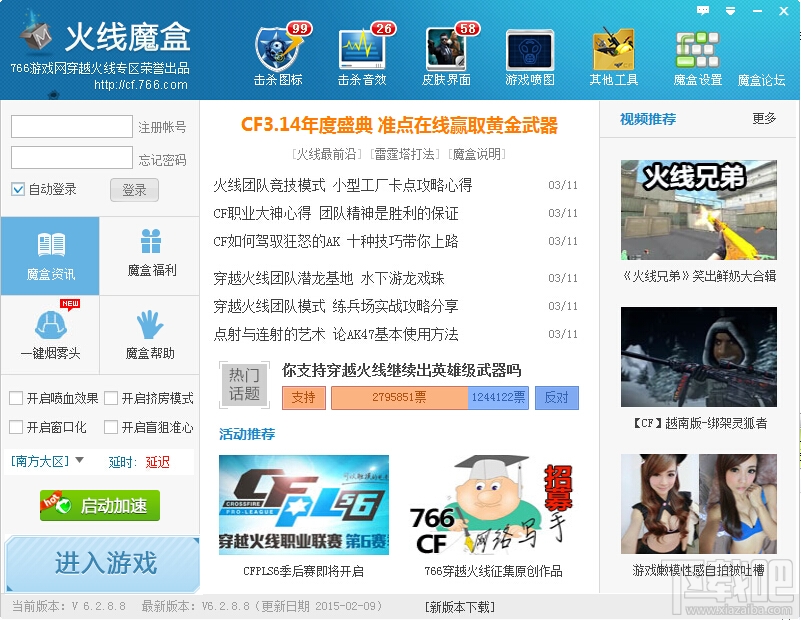
Task: Click the 新版本下载 link in status bar
Action: 460,607
